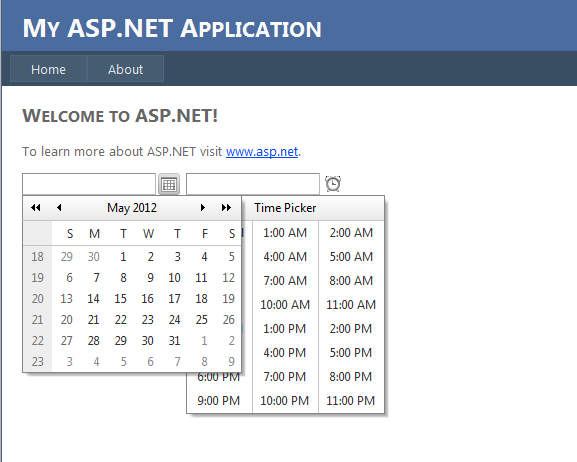
Task: Follow the www.asp.net link
Action: 262,152
